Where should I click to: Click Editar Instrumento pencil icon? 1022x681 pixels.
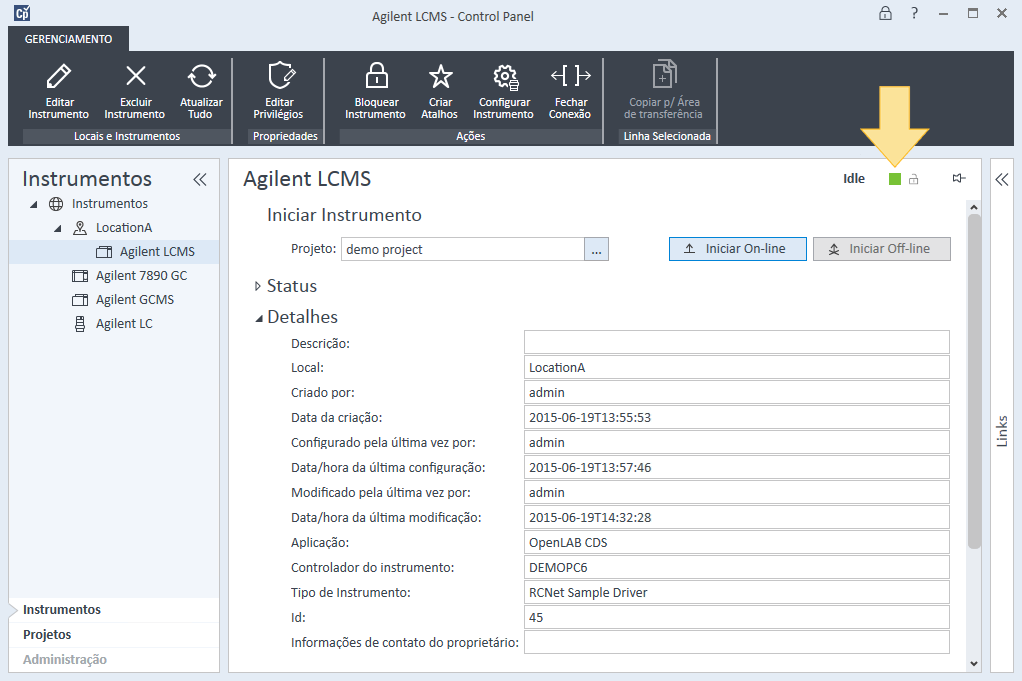click(59, 76)
